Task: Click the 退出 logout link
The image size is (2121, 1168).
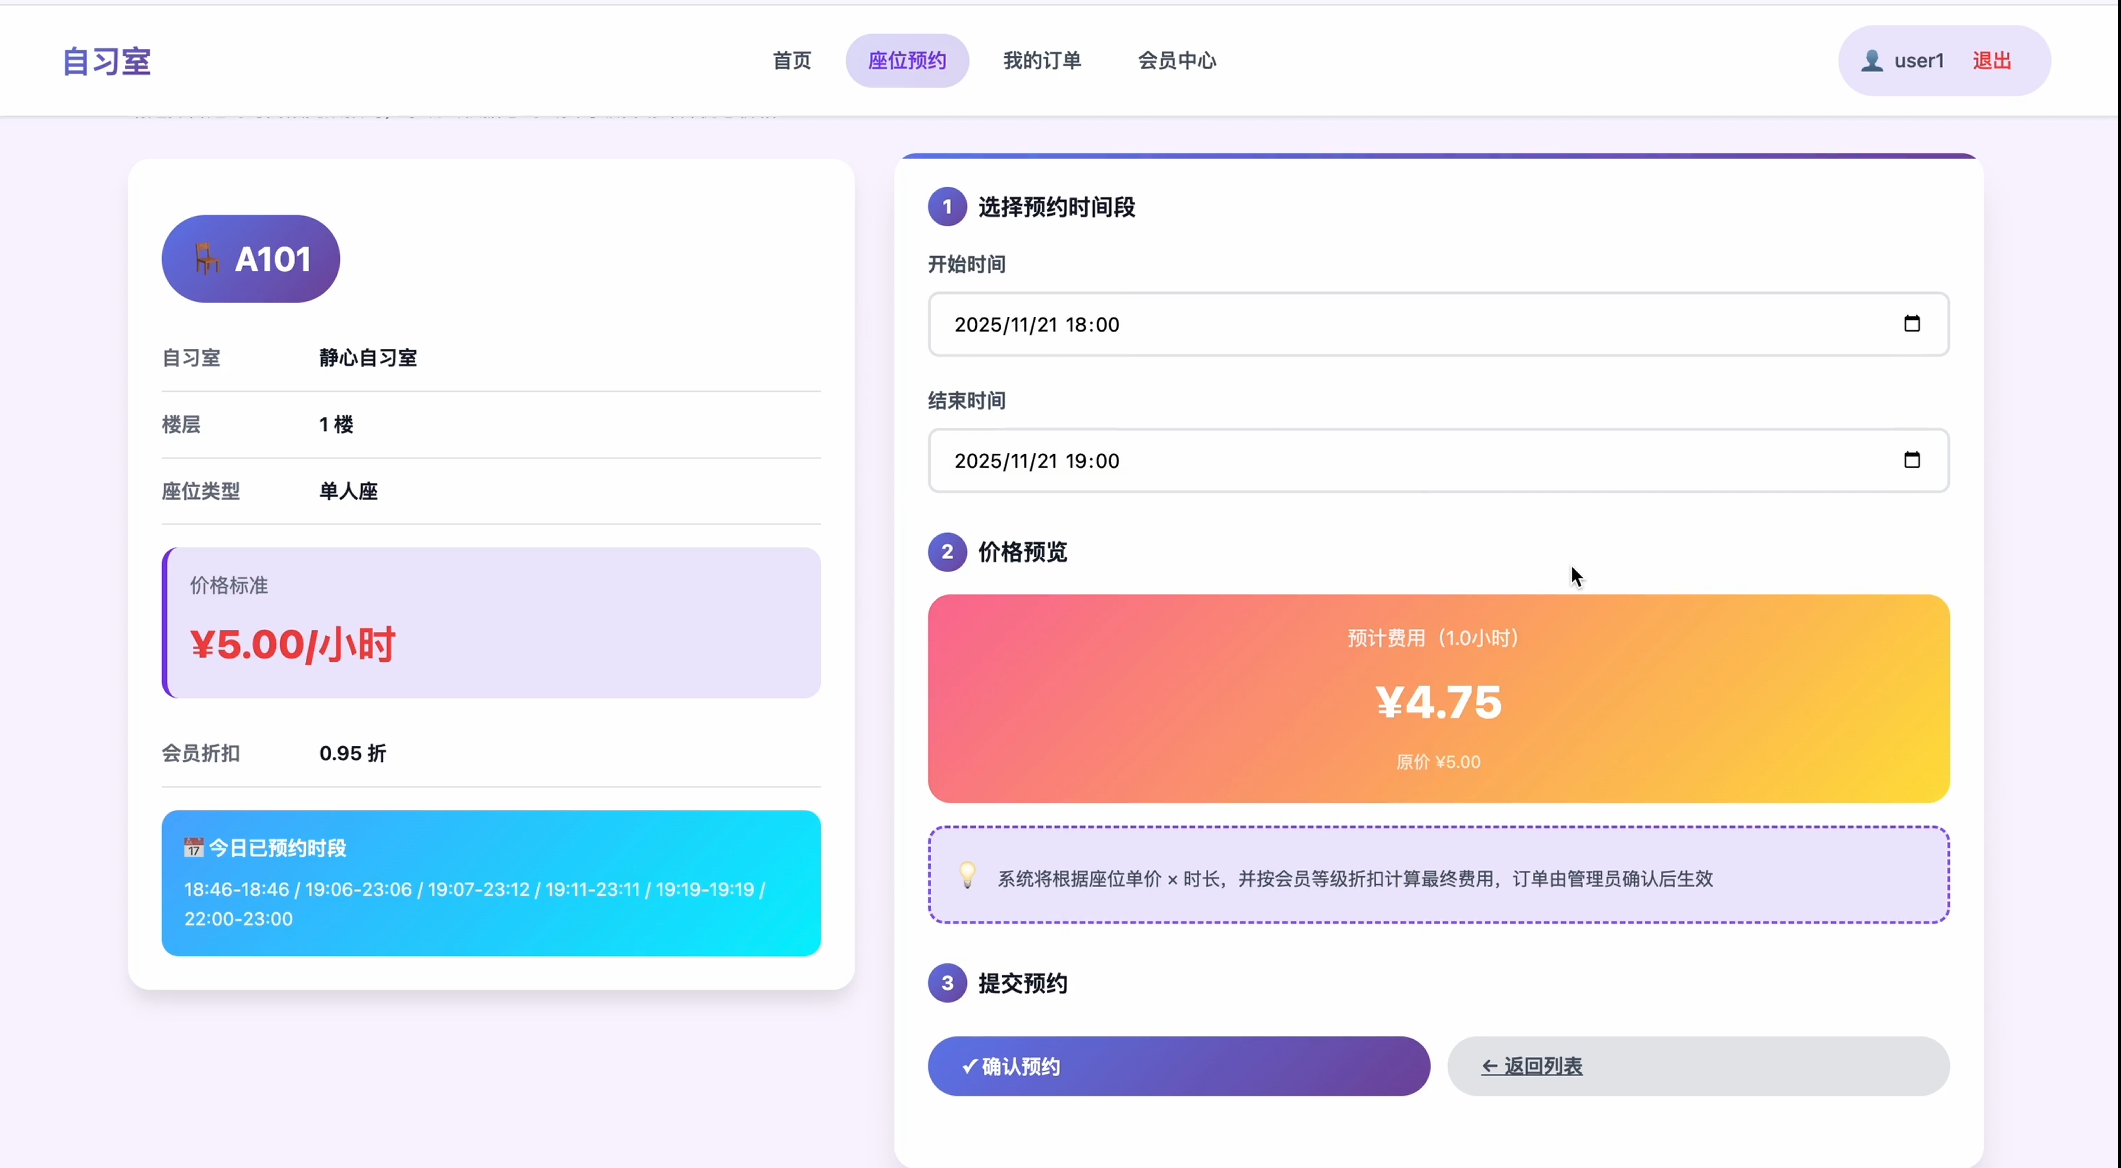Action: tap(1991, 61)
